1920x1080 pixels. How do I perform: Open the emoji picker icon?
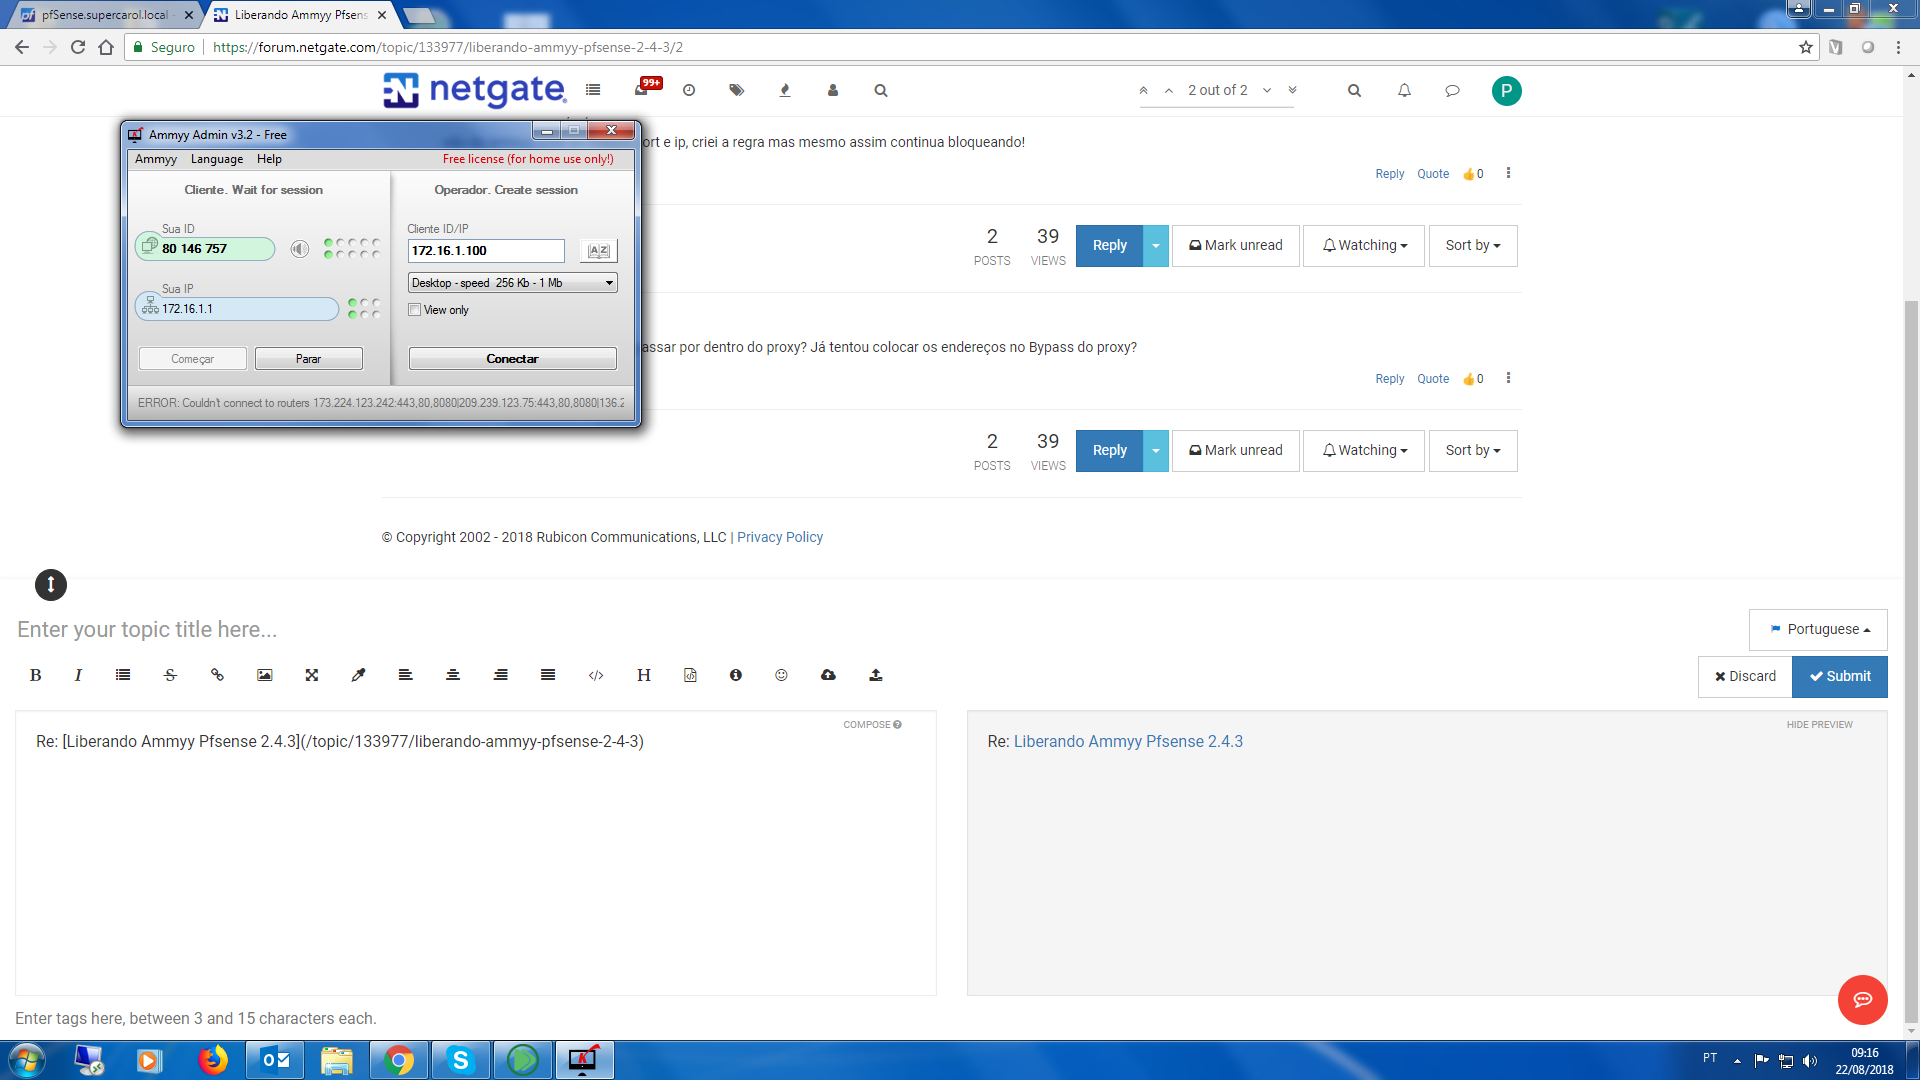pos(781,675)
